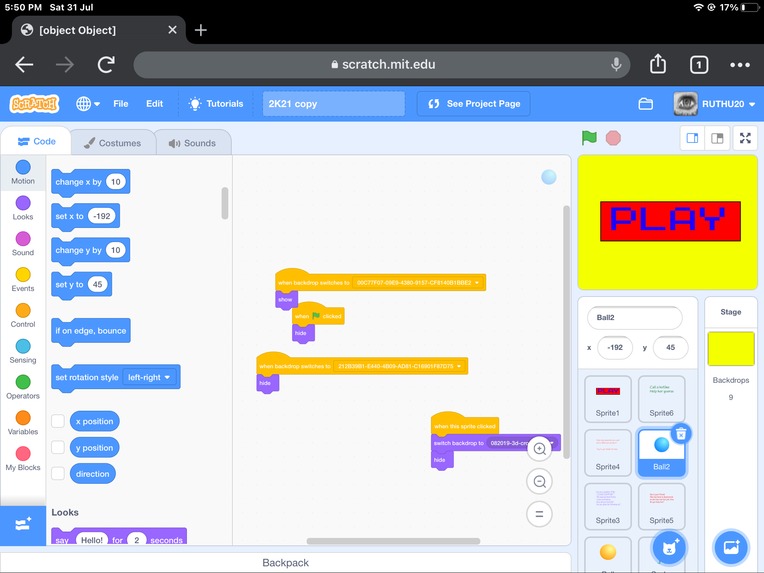Open the Backpack panel
Screen dimensions: 764x573
click(286, 562)
